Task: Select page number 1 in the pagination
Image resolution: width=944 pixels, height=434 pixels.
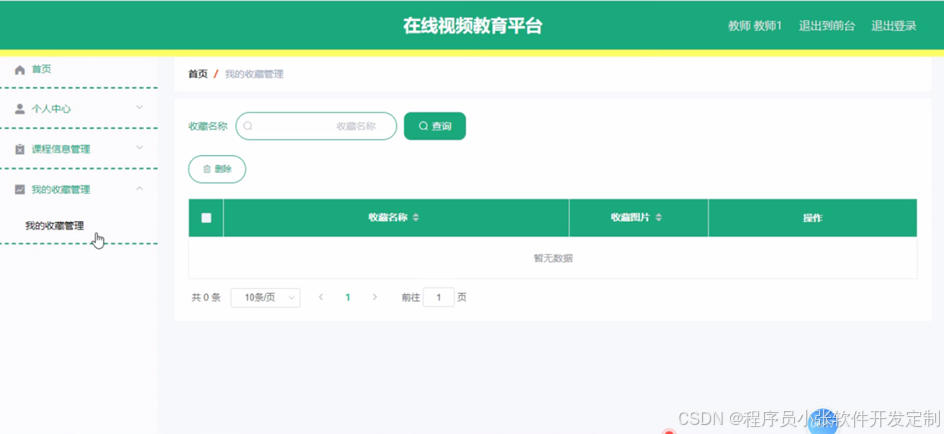Action: pos(347,297)
